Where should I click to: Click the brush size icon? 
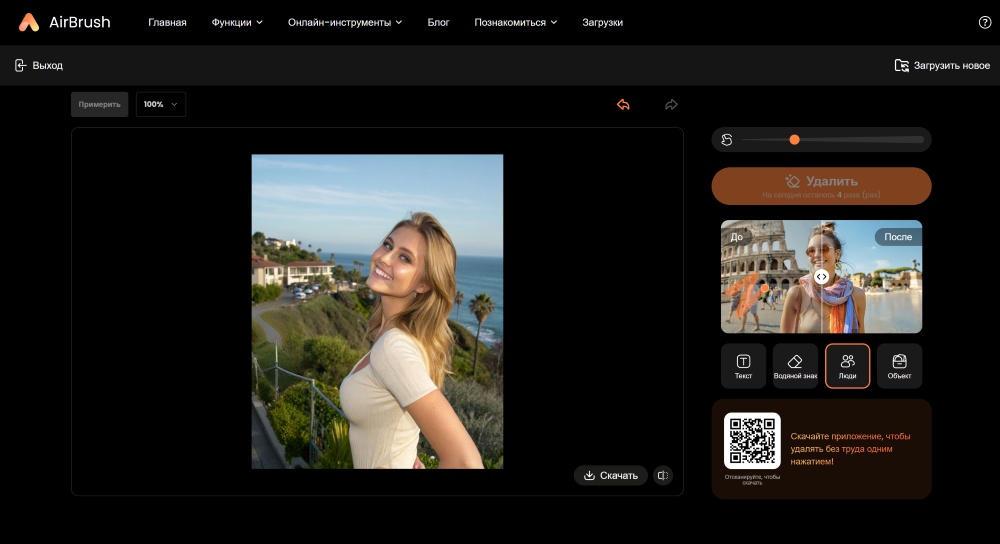(727, 140)
